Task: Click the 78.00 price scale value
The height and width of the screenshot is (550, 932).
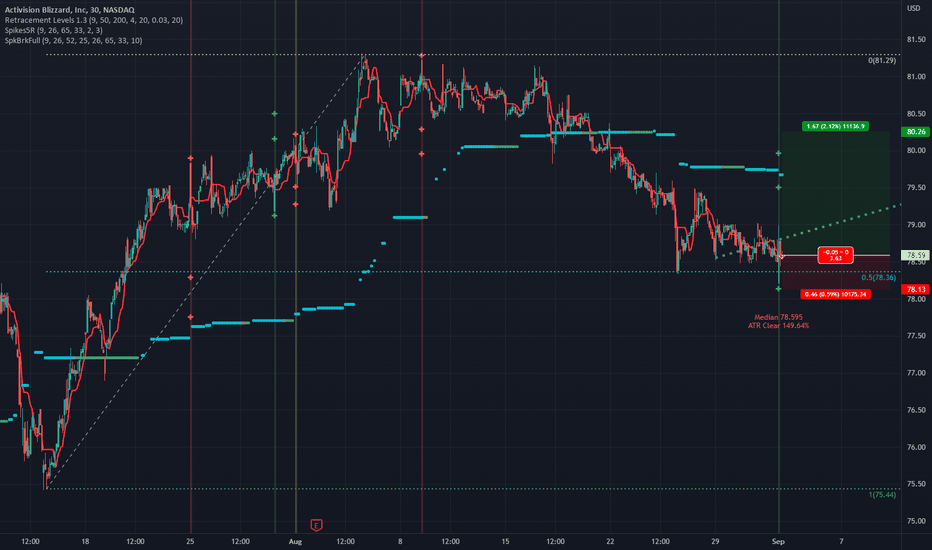Action: (x=916, y=299)
